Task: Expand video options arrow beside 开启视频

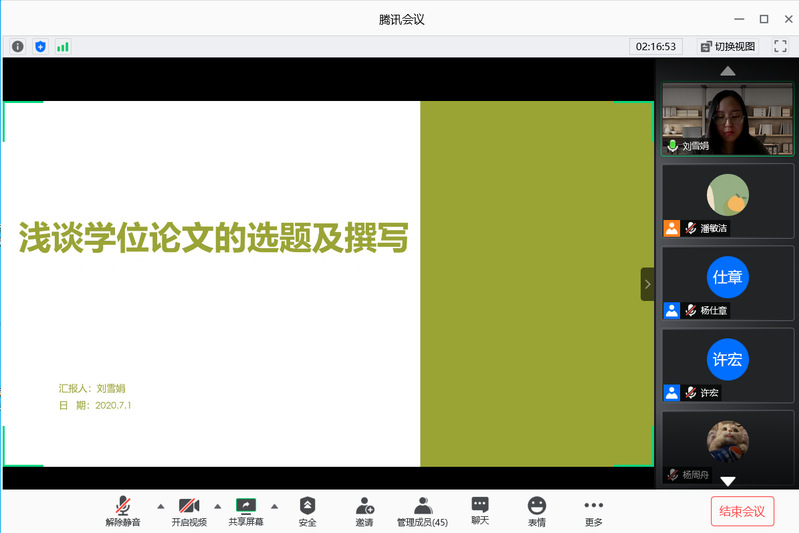Action: pos(218,506)
